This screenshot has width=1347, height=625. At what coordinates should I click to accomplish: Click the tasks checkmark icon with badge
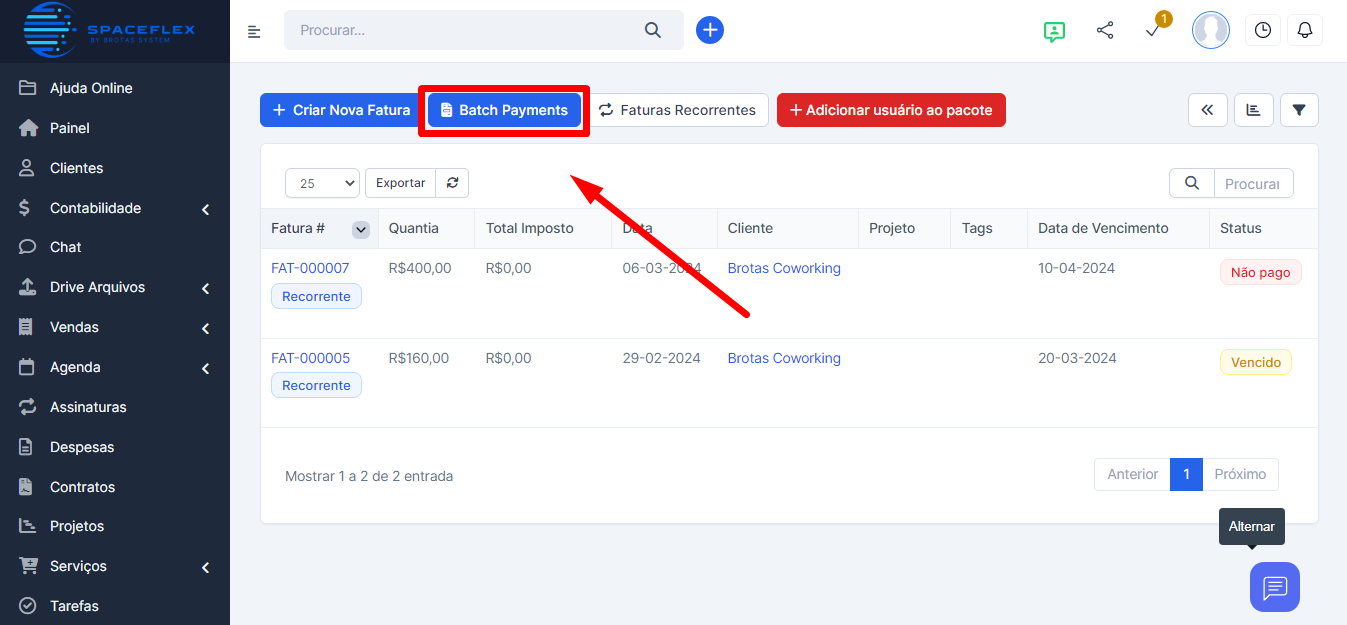click(1153, 30)
